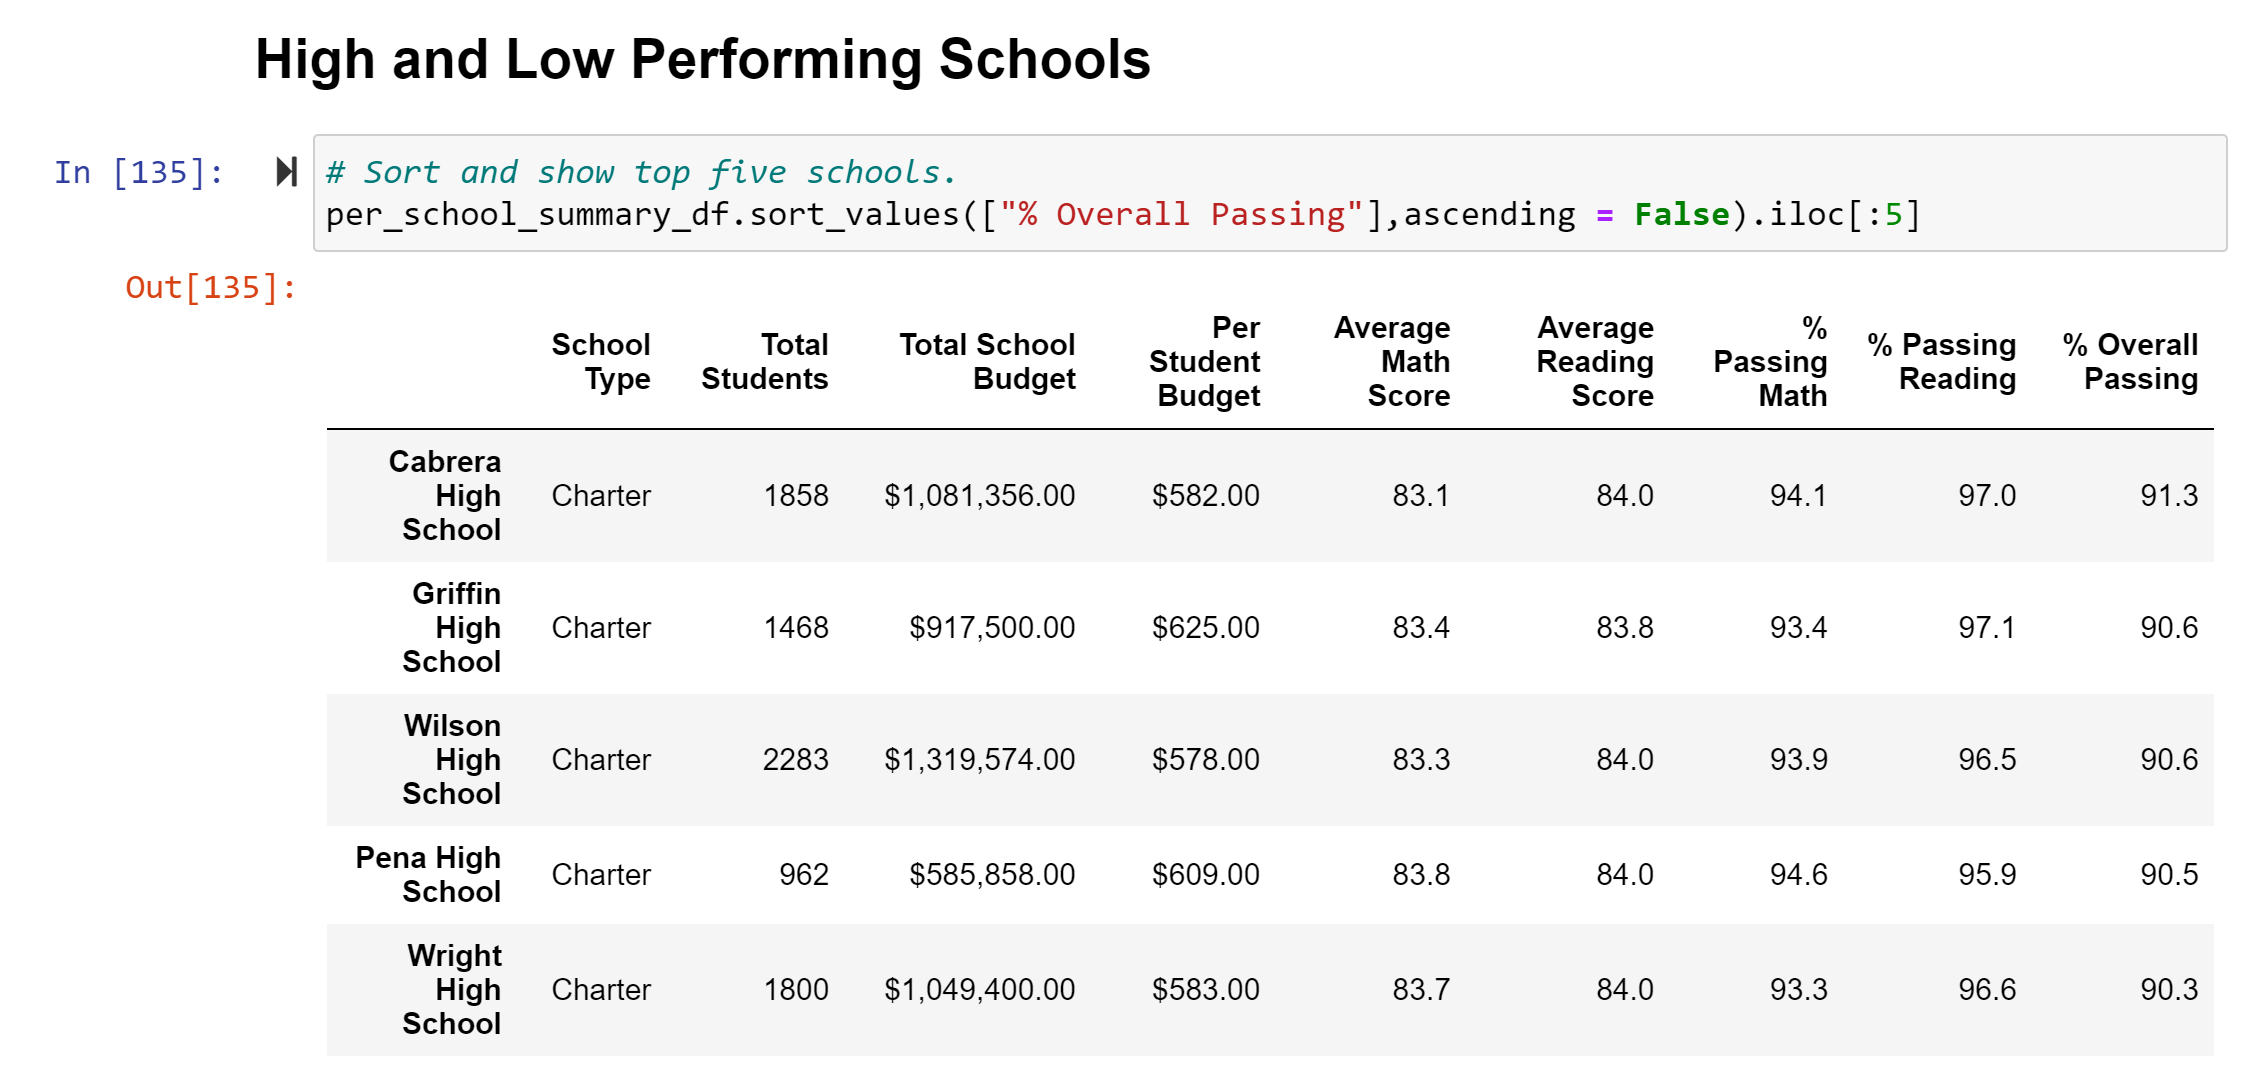Select the Per Student Budget header
The width and height of the screenshot is (2247, 1080).
point(1207,362)
